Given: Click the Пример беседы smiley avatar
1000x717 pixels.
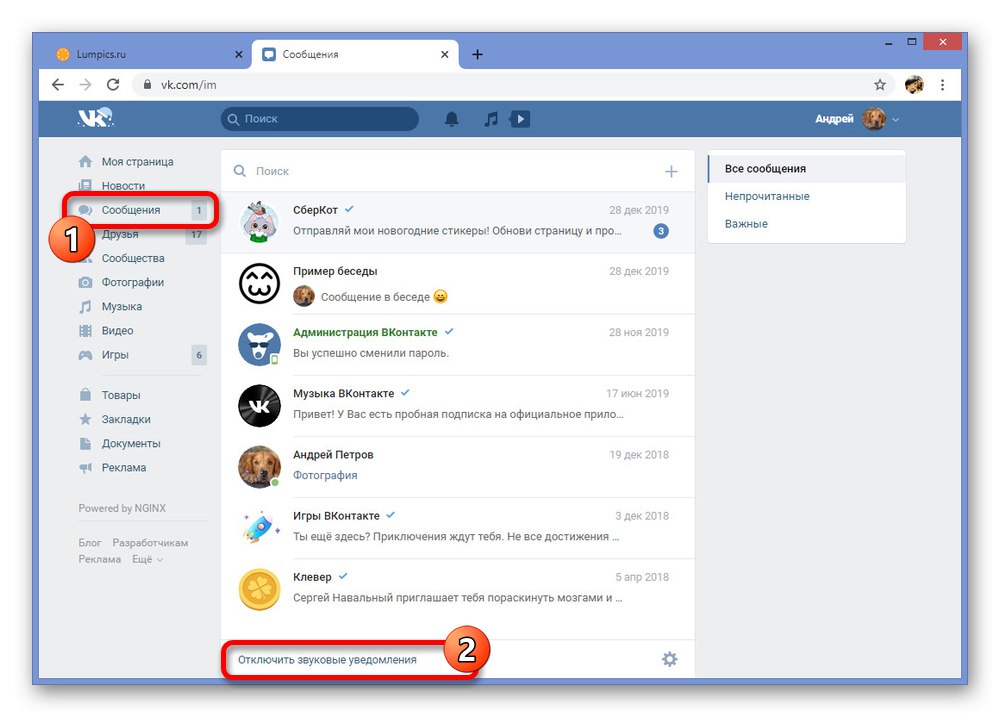Looking at the screenshot, I should 259,283.
